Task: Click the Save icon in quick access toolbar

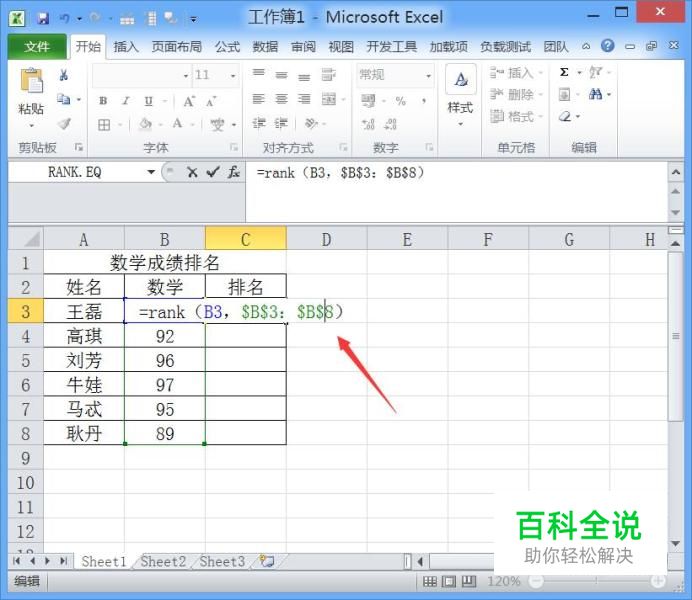Action: [x=43, y=18]
